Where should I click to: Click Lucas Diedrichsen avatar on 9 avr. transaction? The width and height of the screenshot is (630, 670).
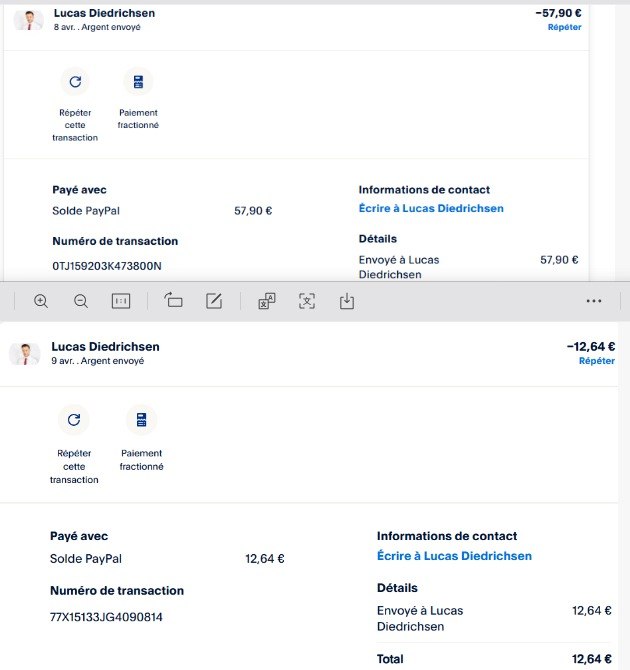[25, 354]
